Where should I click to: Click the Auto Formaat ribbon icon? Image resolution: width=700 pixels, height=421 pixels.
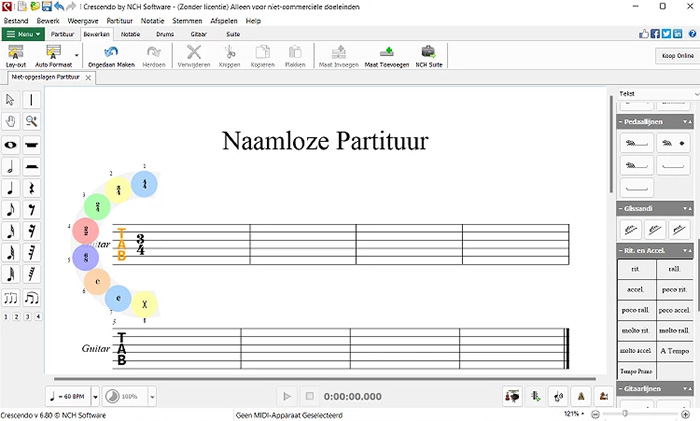pyautogui.click(x=53, y=56)
